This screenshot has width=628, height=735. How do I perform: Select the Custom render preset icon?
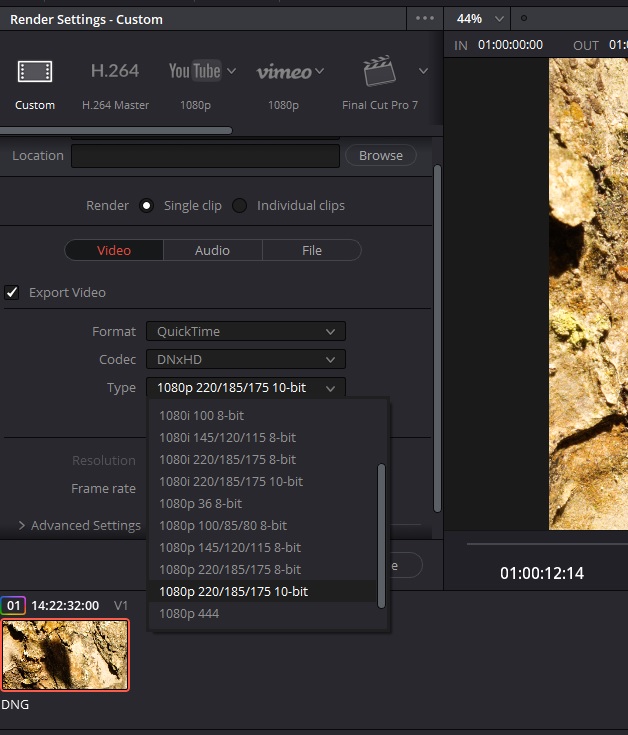(x=35, y=72)
